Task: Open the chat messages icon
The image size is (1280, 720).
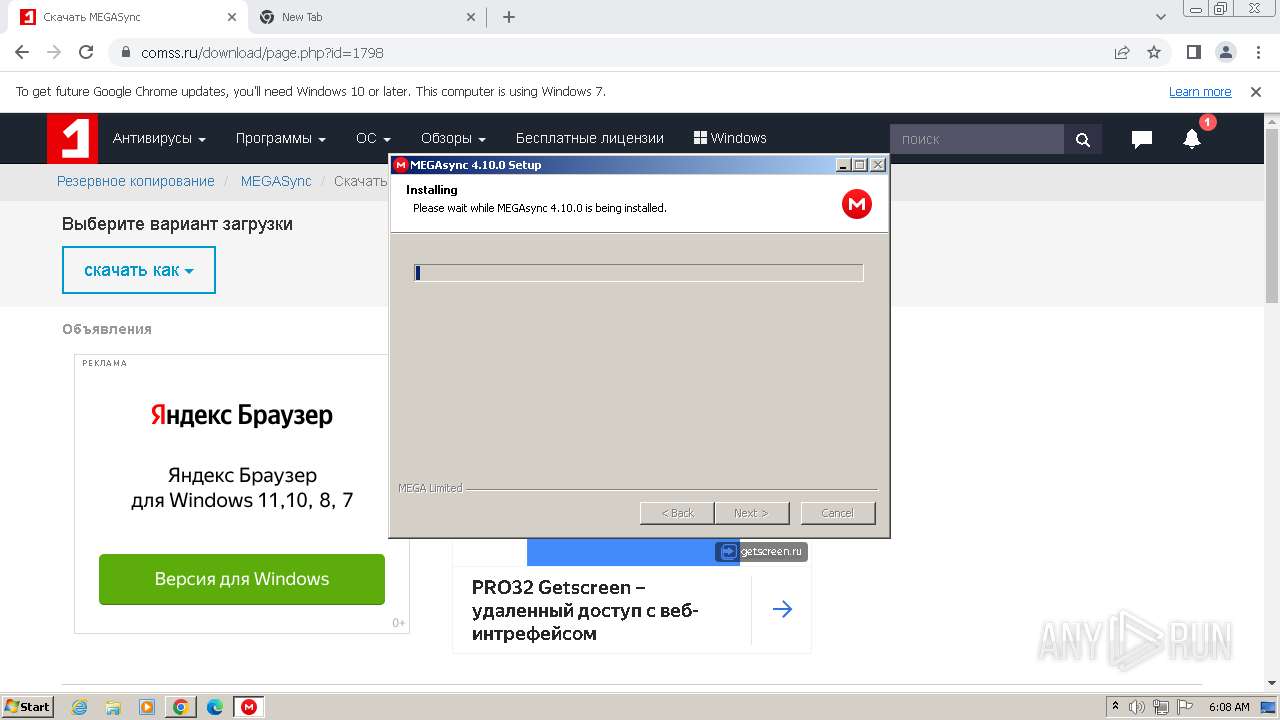Action: tap(1142, 139)
